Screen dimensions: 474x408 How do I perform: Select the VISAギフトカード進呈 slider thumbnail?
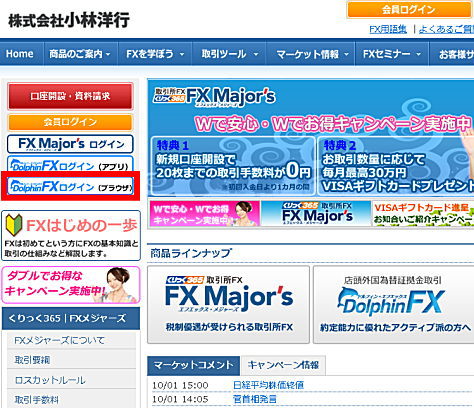pos(423,213)
